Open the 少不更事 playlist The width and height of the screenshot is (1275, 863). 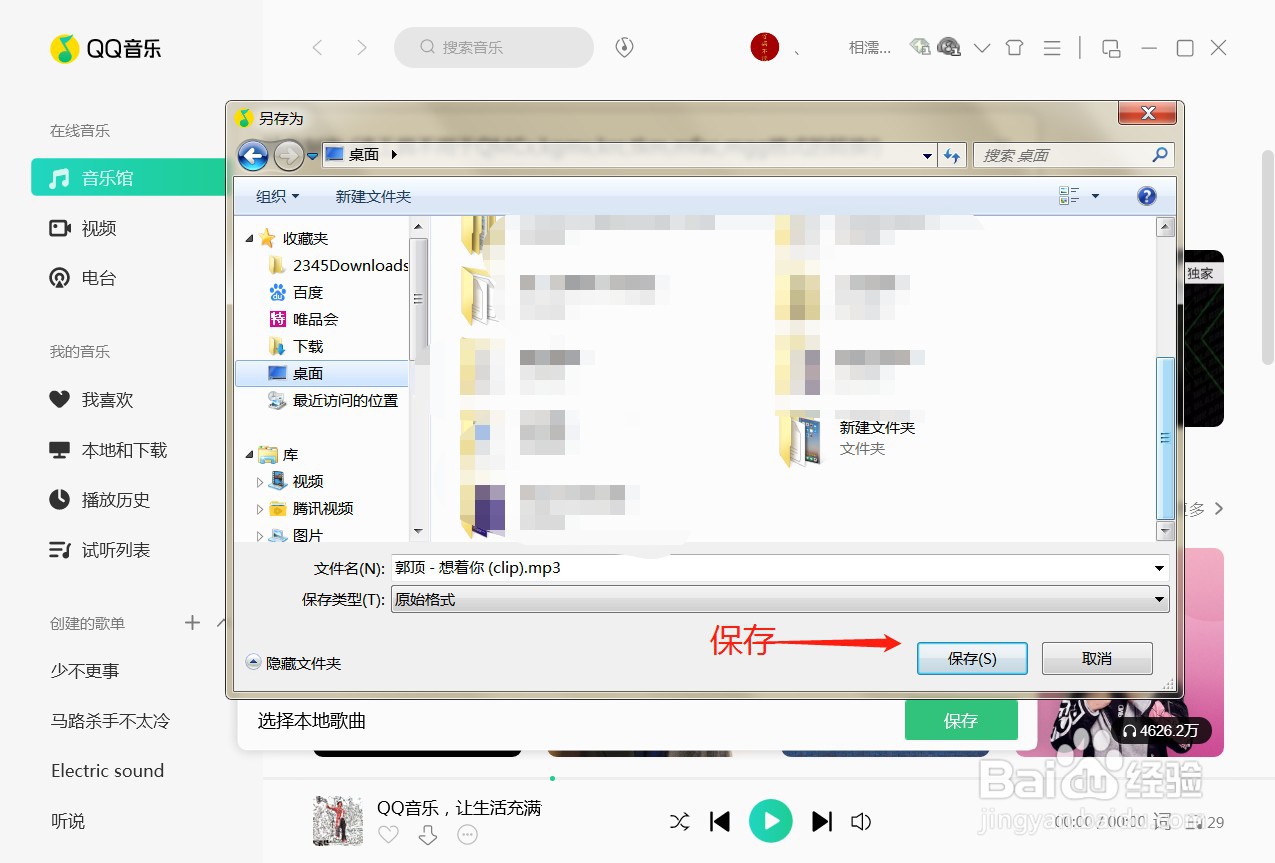85,671
